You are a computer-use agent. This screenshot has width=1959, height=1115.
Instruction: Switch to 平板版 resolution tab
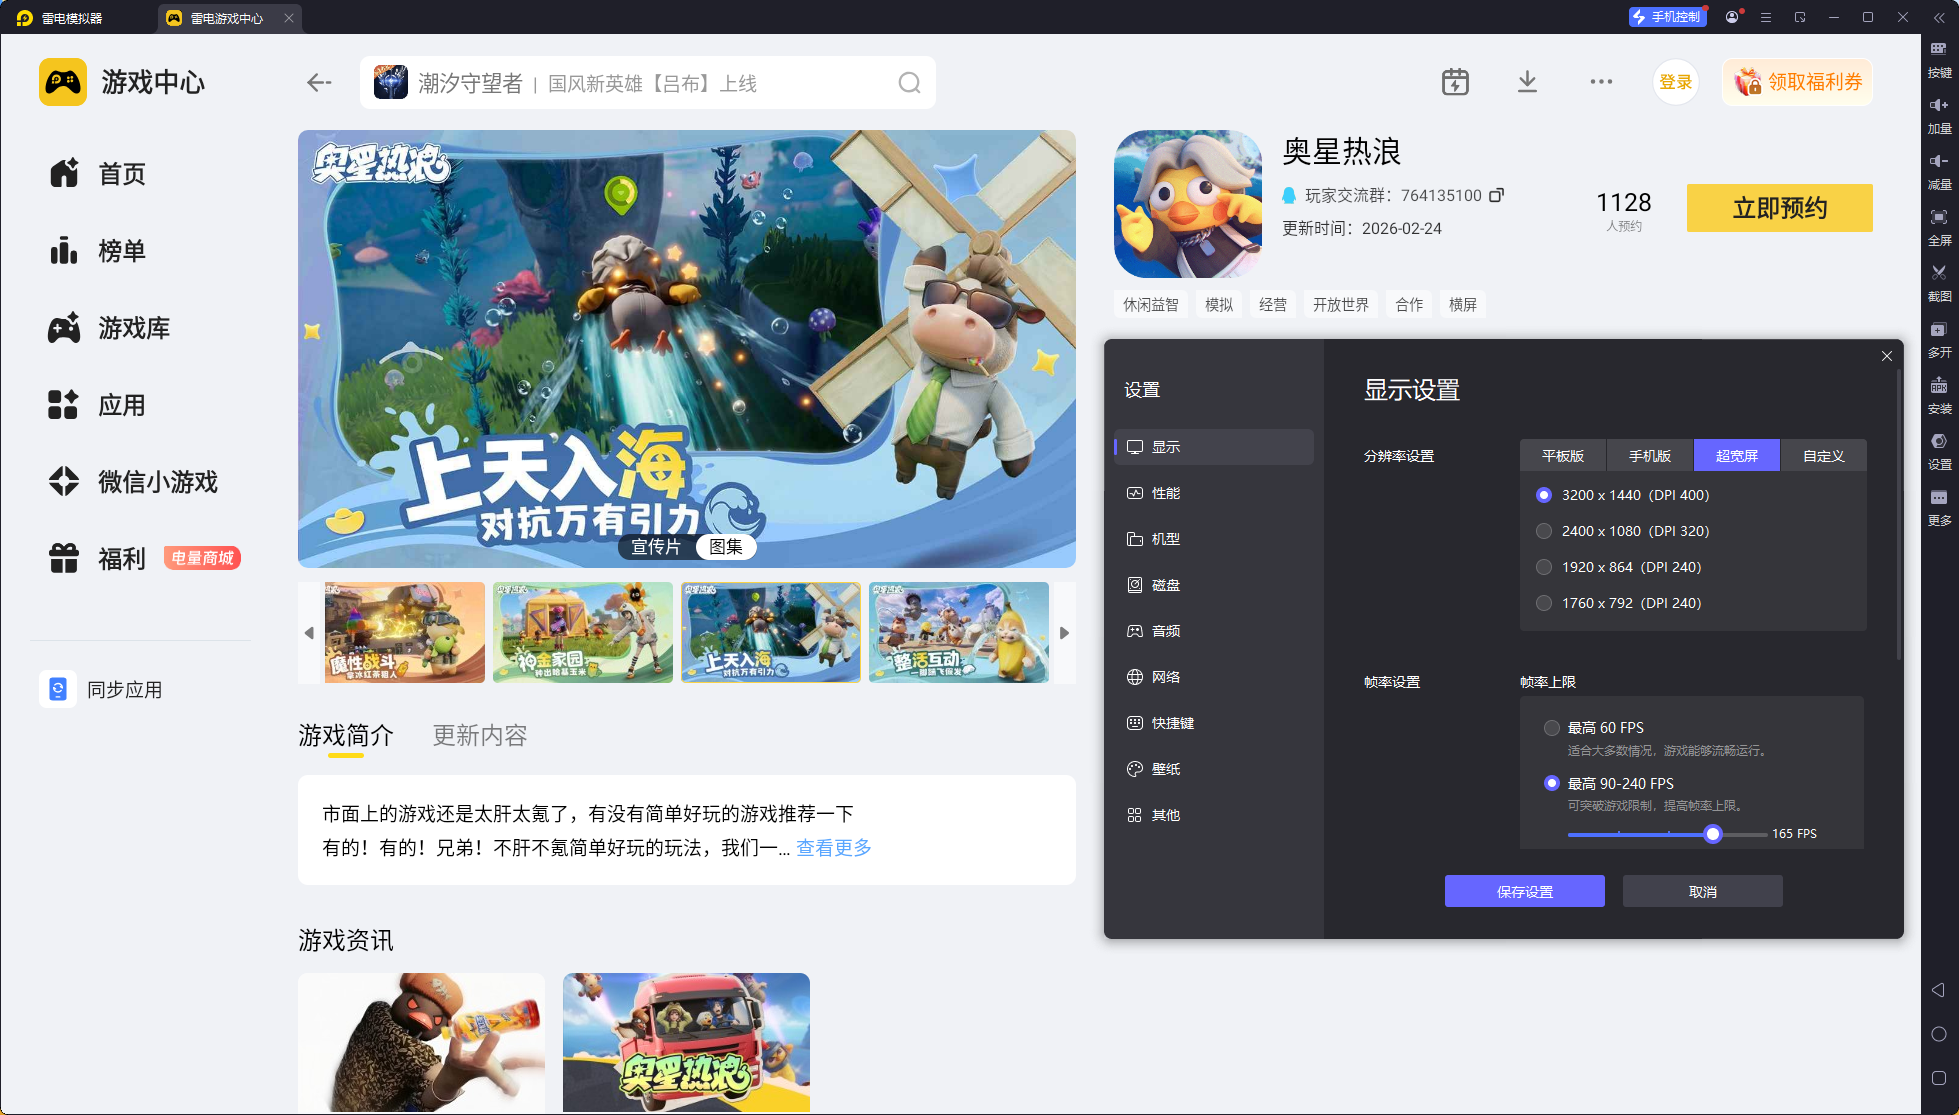click(1562, 456)
